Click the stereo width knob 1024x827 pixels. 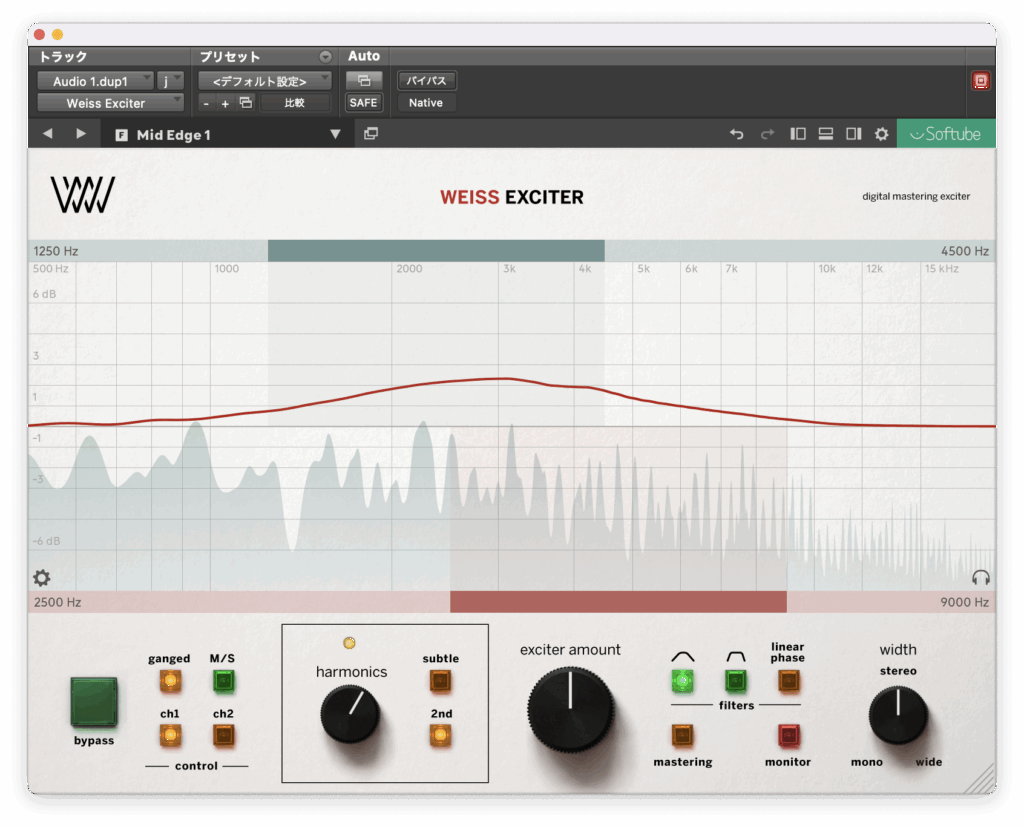tap(899, 715)
